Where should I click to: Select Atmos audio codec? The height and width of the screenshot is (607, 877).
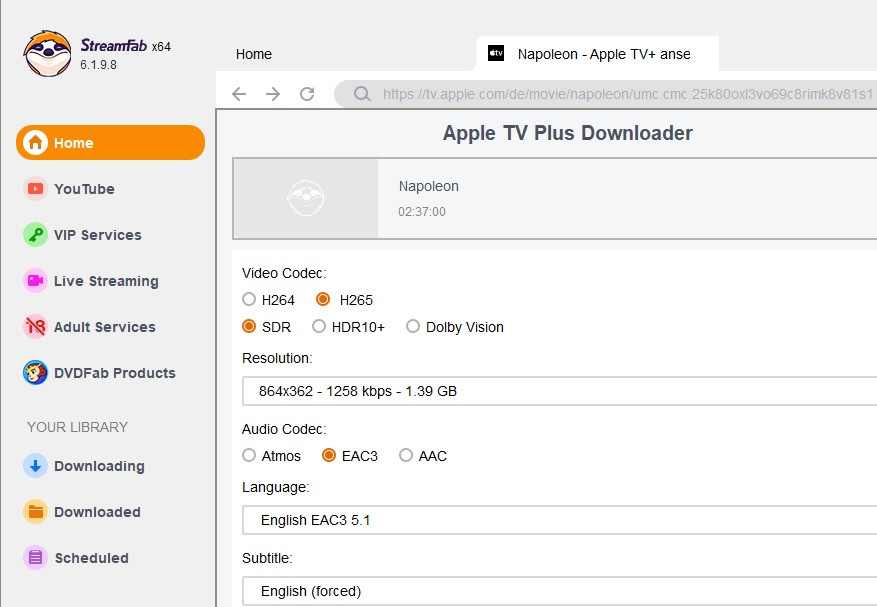point(249,456)
